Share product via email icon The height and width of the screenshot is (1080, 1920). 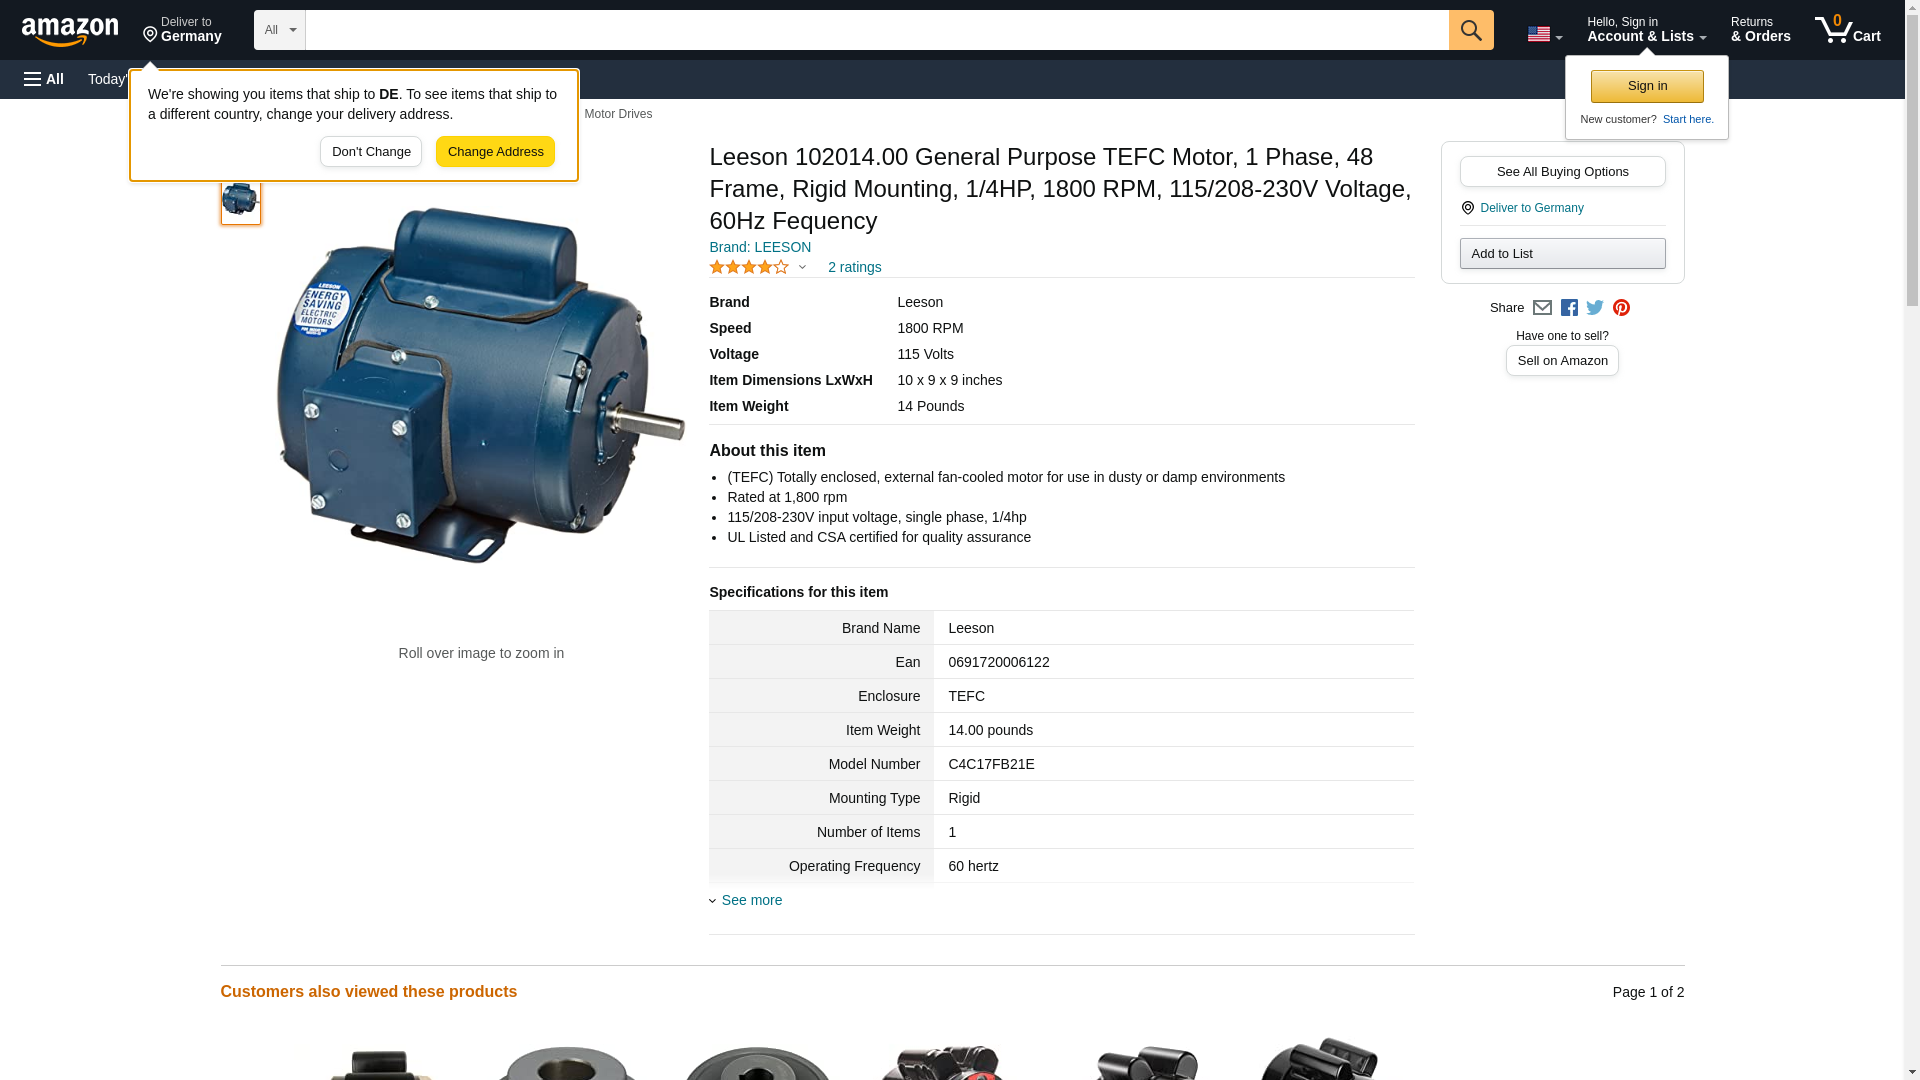[1542, 308]
